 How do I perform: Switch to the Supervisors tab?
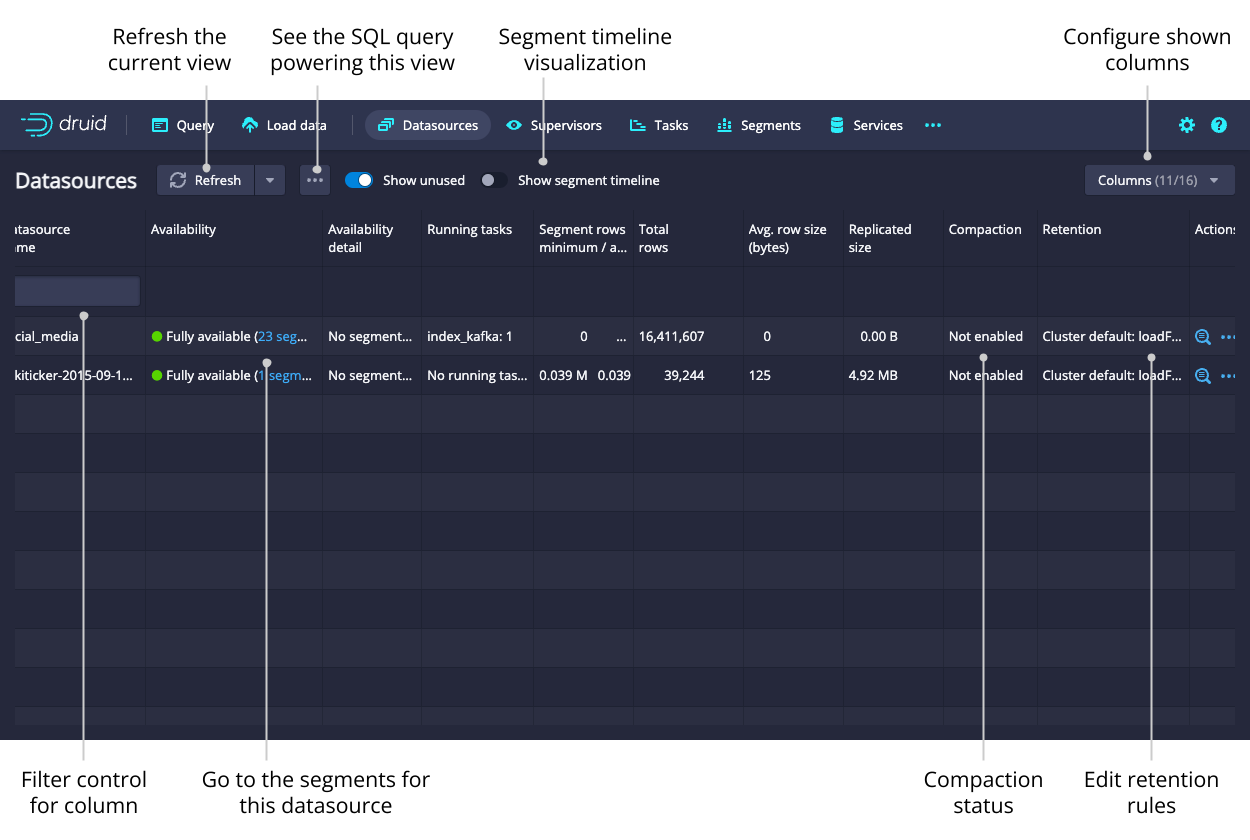(x=554, y=125)
